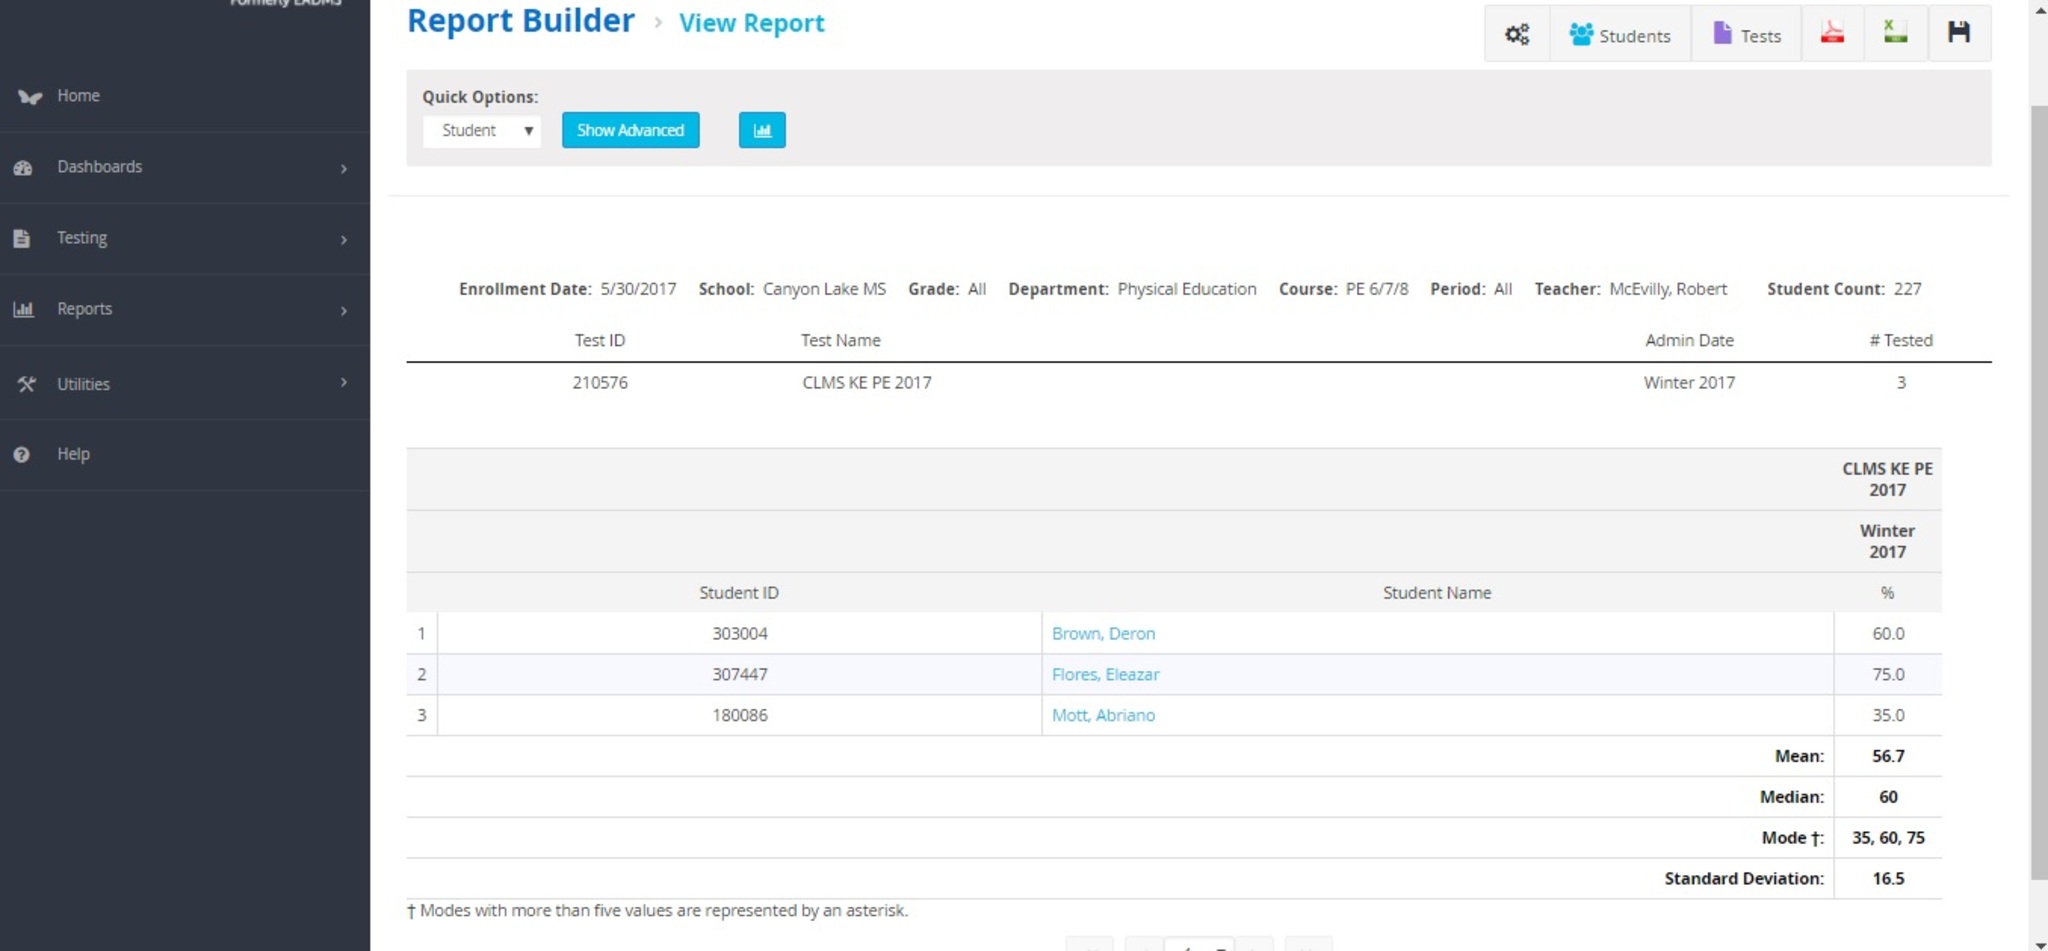The image size is (2048, 951).
Task: Save the report with disk icon
Action: coord(1959,33)
